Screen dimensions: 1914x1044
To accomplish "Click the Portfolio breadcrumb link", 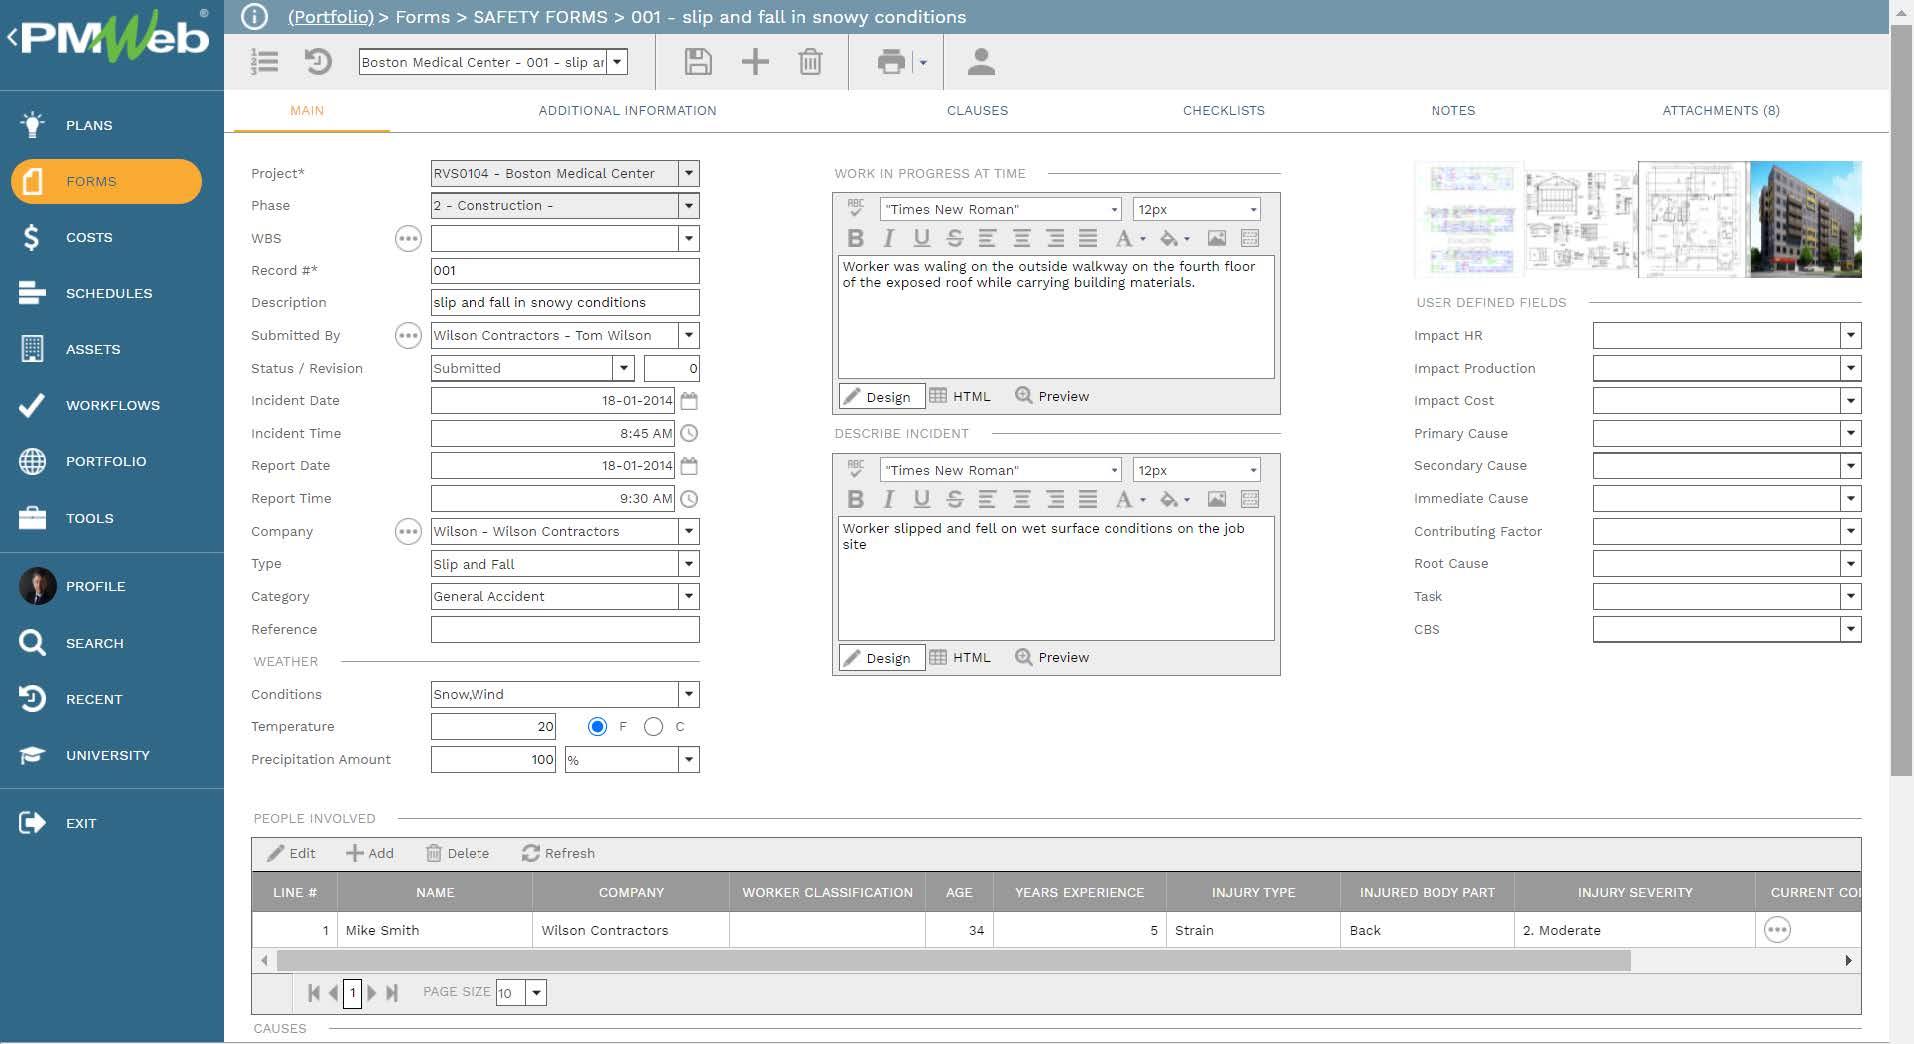I will coord(331,17).
